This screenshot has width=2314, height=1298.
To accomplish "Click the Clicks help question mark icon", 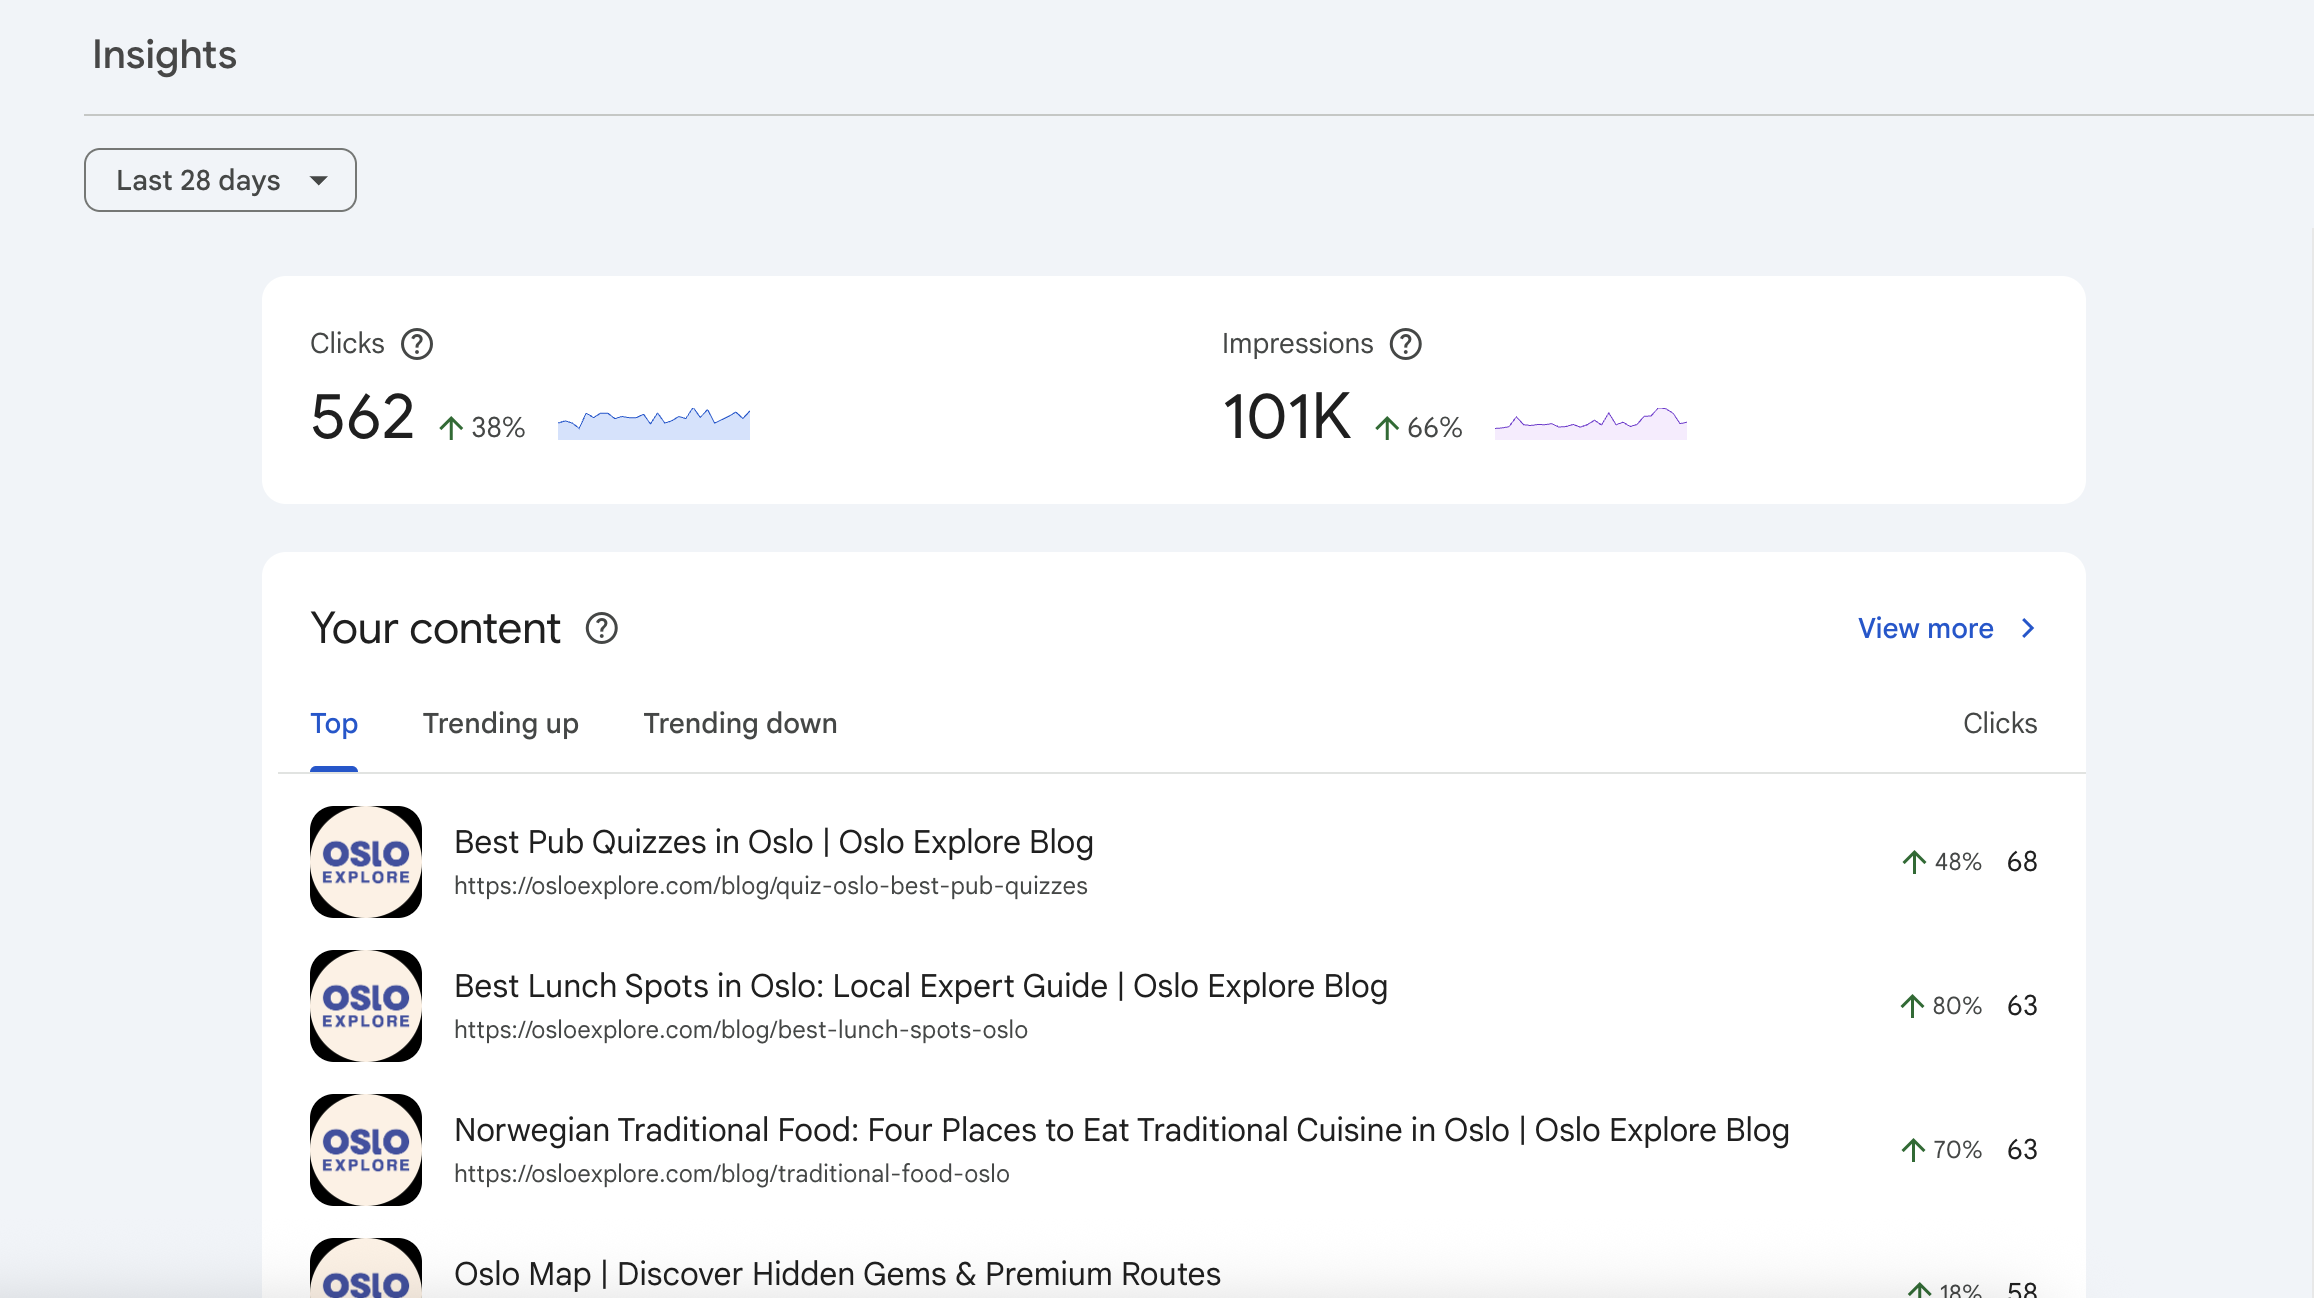I will point(417,344).
